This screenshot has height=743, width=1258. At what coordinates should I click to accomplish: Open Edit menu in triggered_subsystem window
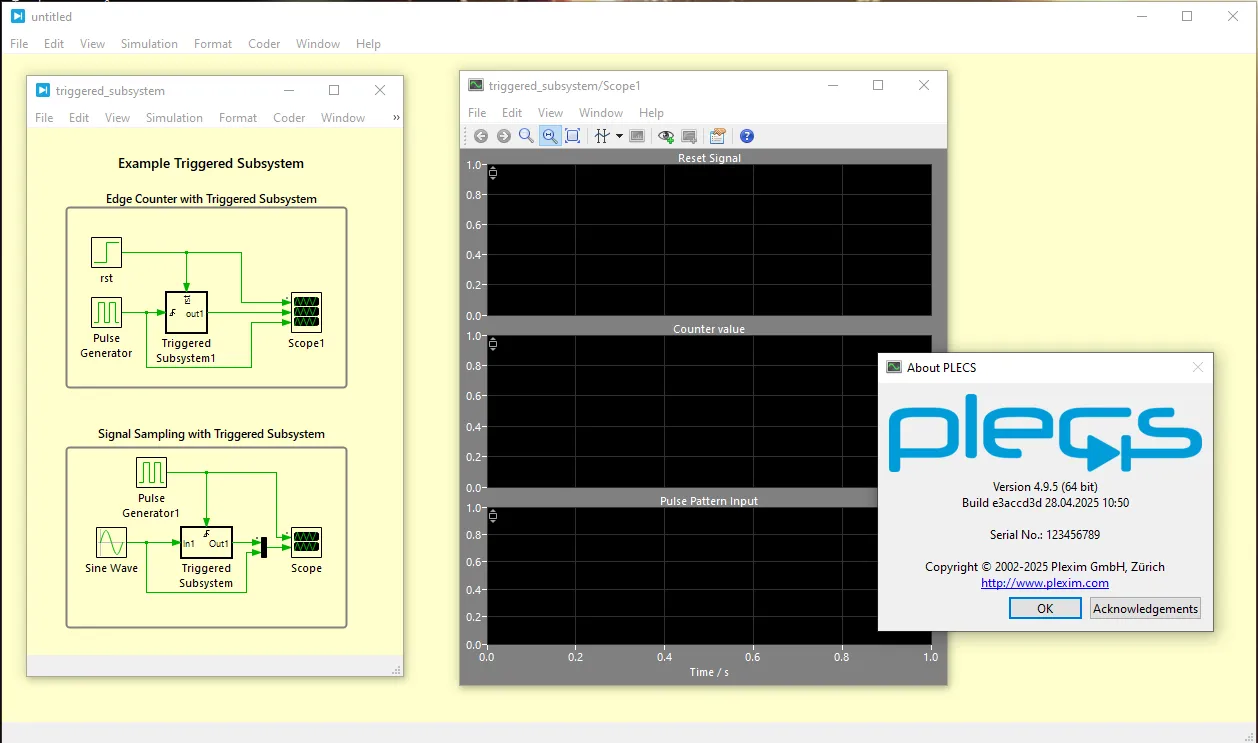(79, 118)
